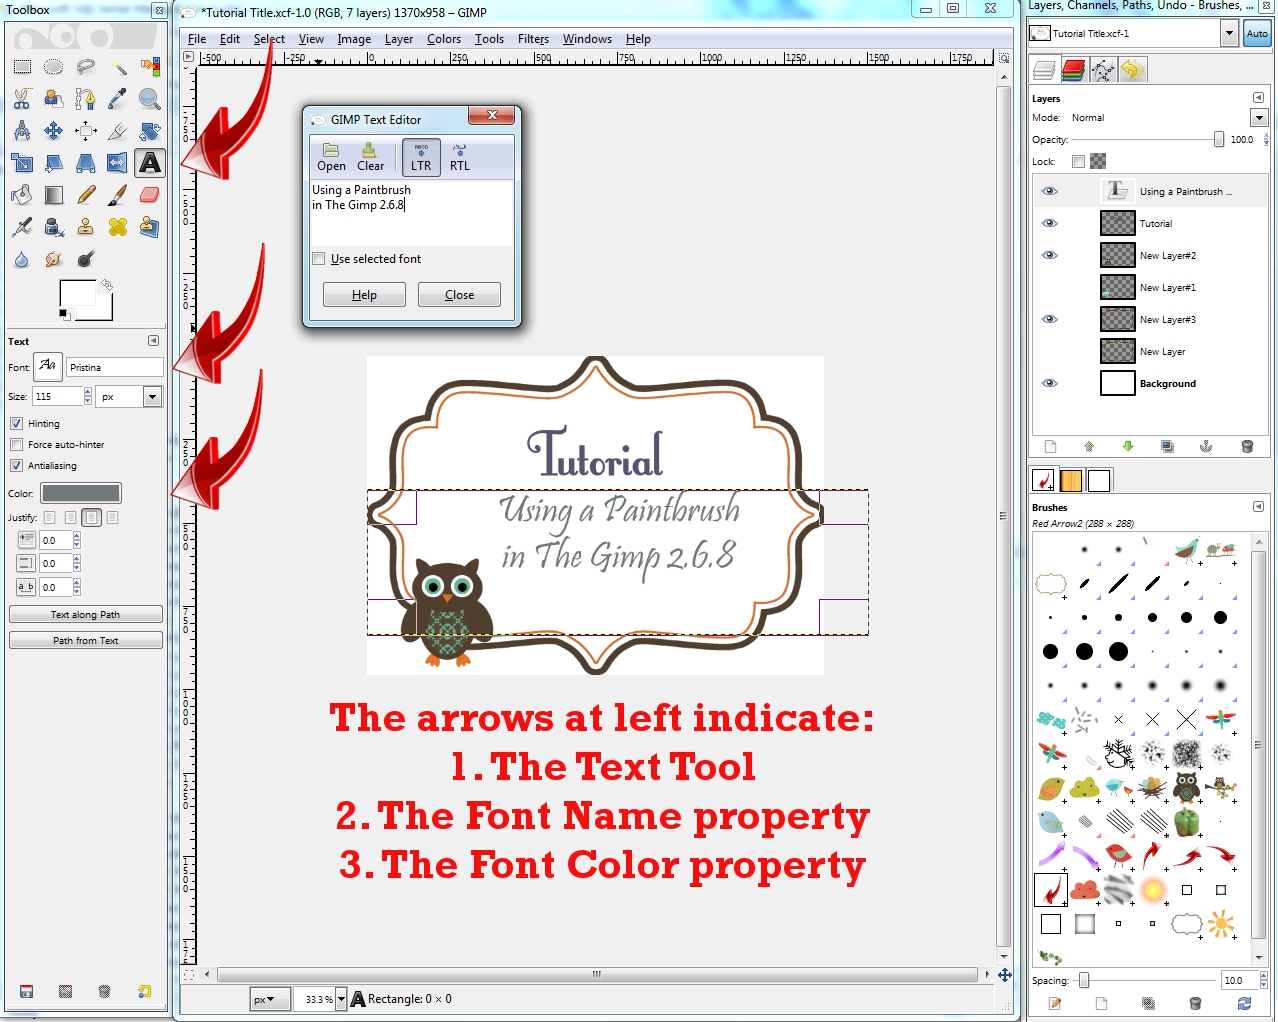The image size is (1278, 1022).
Task: Disable Antialiasing in Text options
Action: coord(16,465)
